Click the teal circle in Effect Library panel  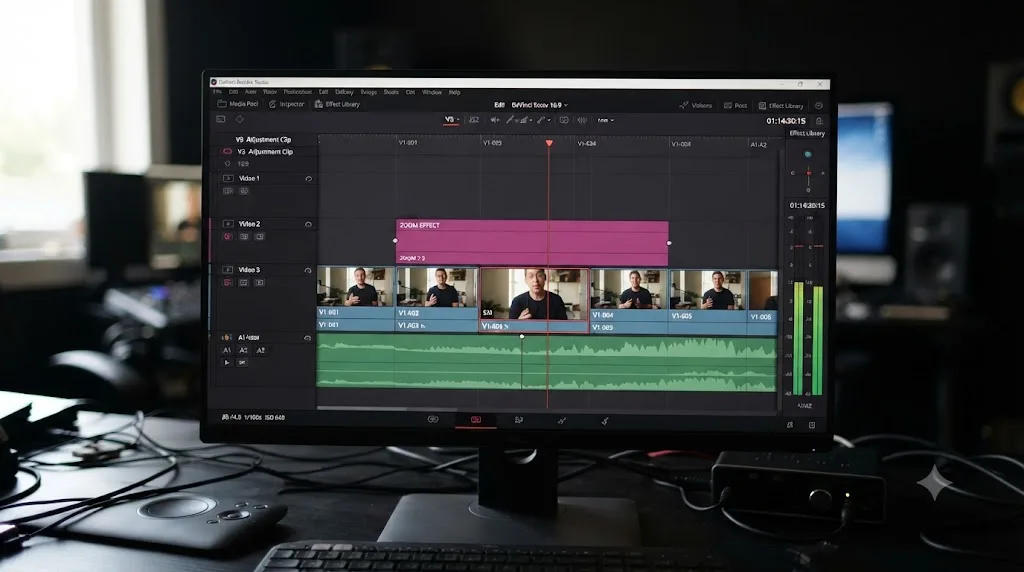coord(808,155)
